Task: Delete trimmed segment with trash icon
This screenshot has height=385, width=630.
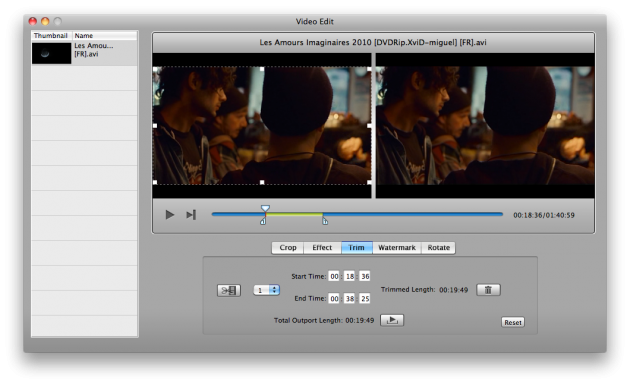Action: [488, 290]
